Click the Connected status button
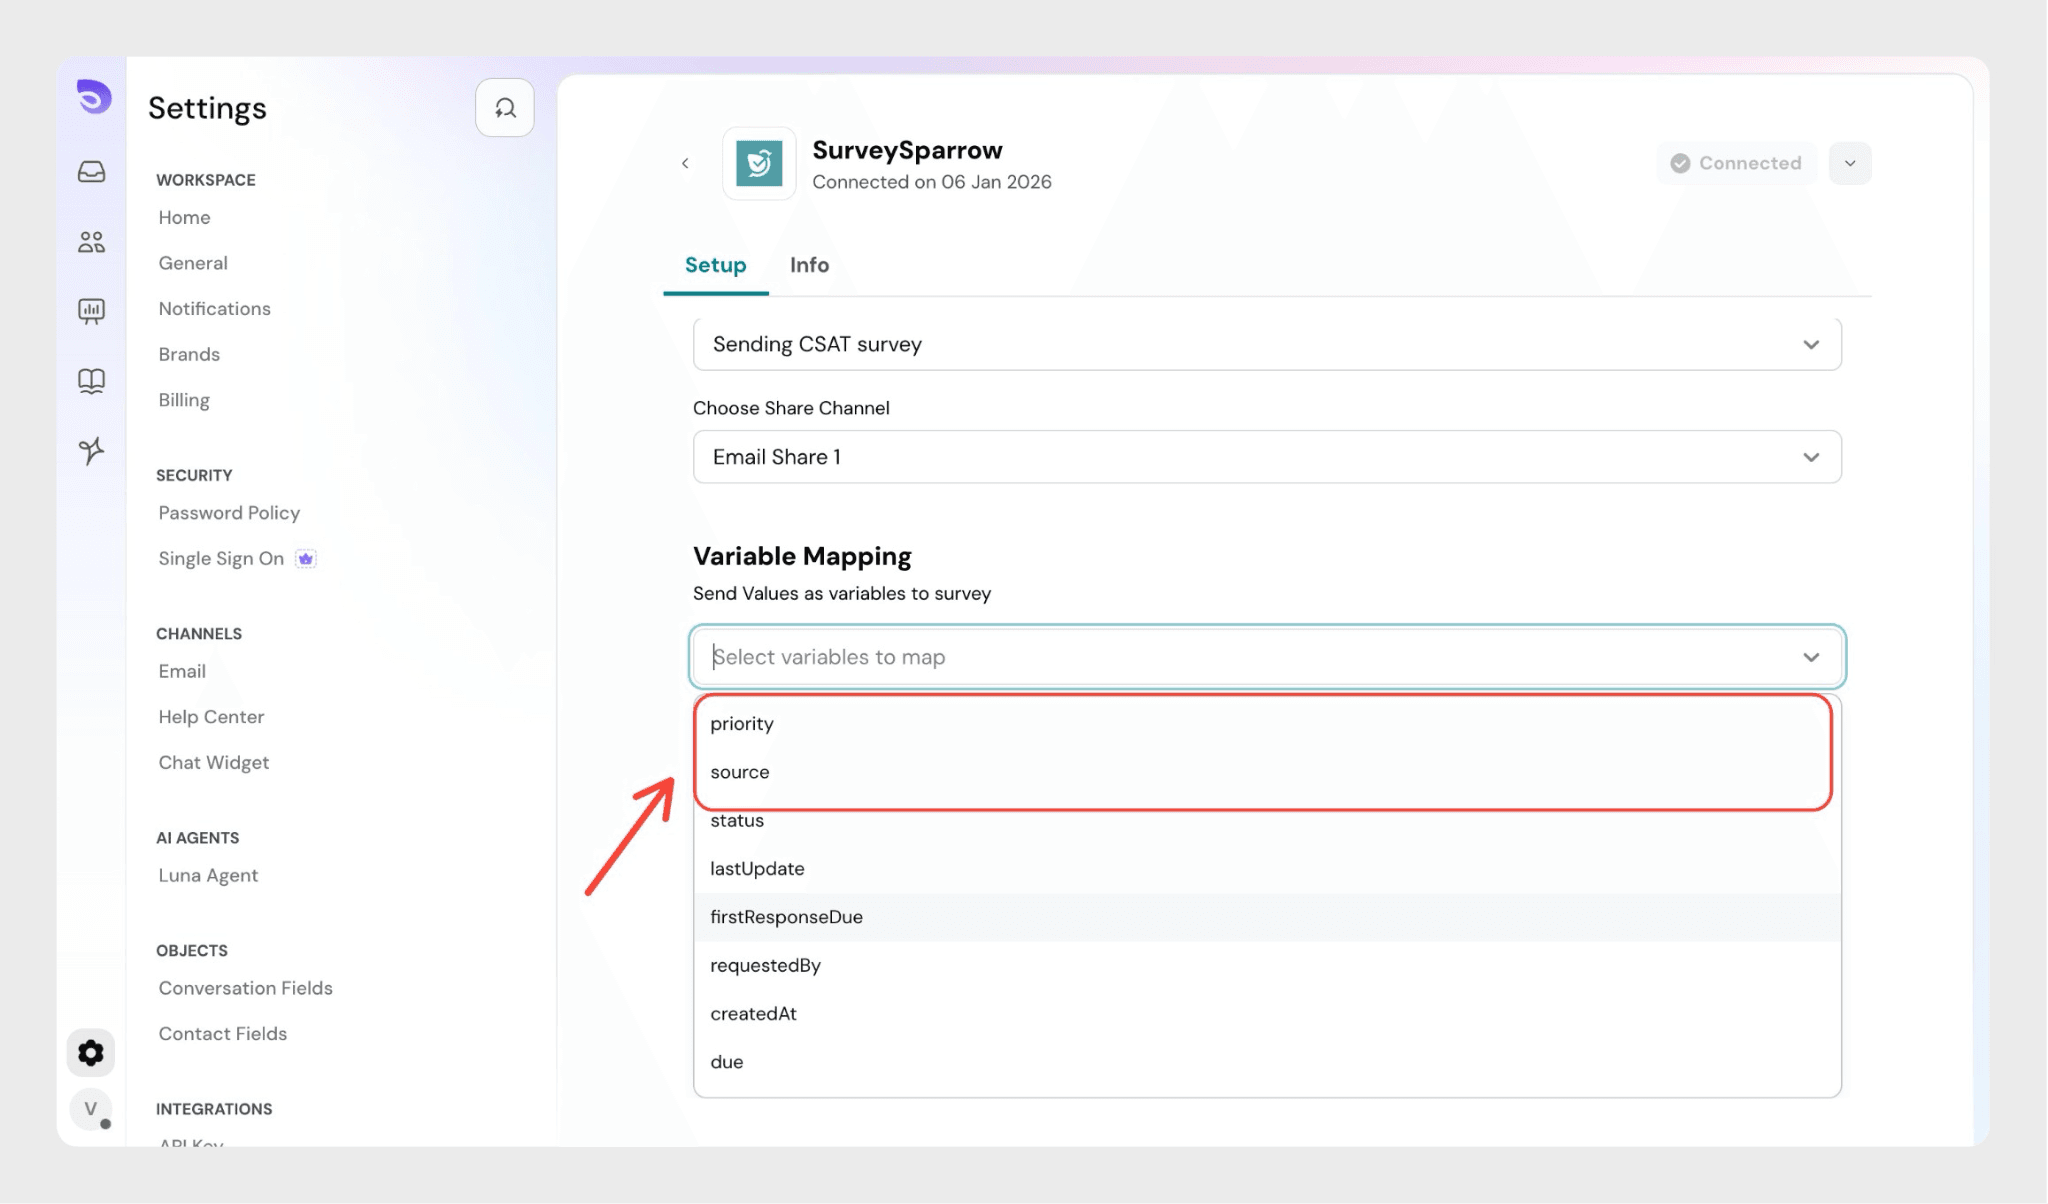The width and height of the screenshot is (2048, 1204). [x=1736, y=163]
